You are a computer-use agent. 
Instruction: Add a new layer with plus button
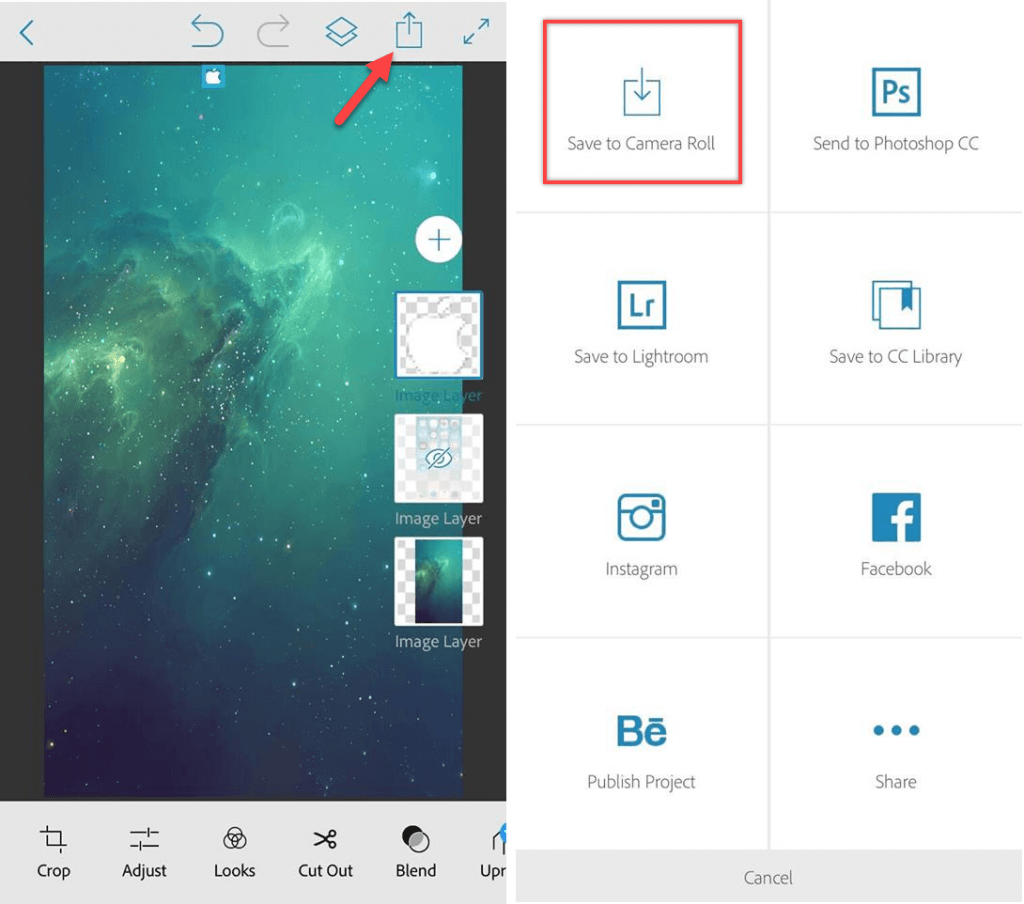[x=438, y=240]
